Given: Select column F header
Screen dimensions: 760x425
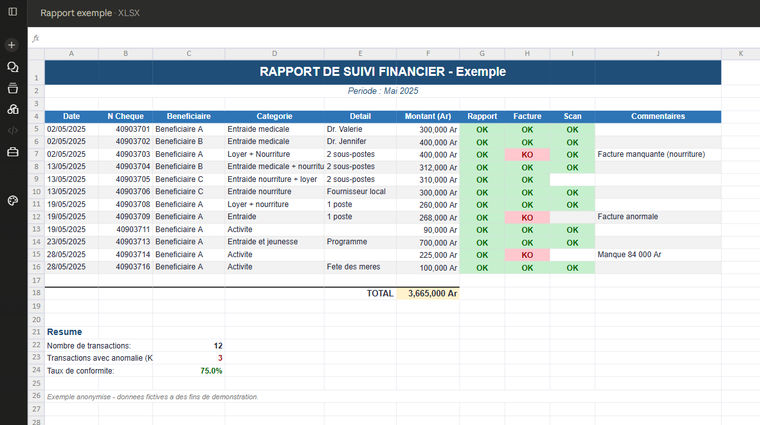Looking at the screenshot, I should [x=428, y=54].
